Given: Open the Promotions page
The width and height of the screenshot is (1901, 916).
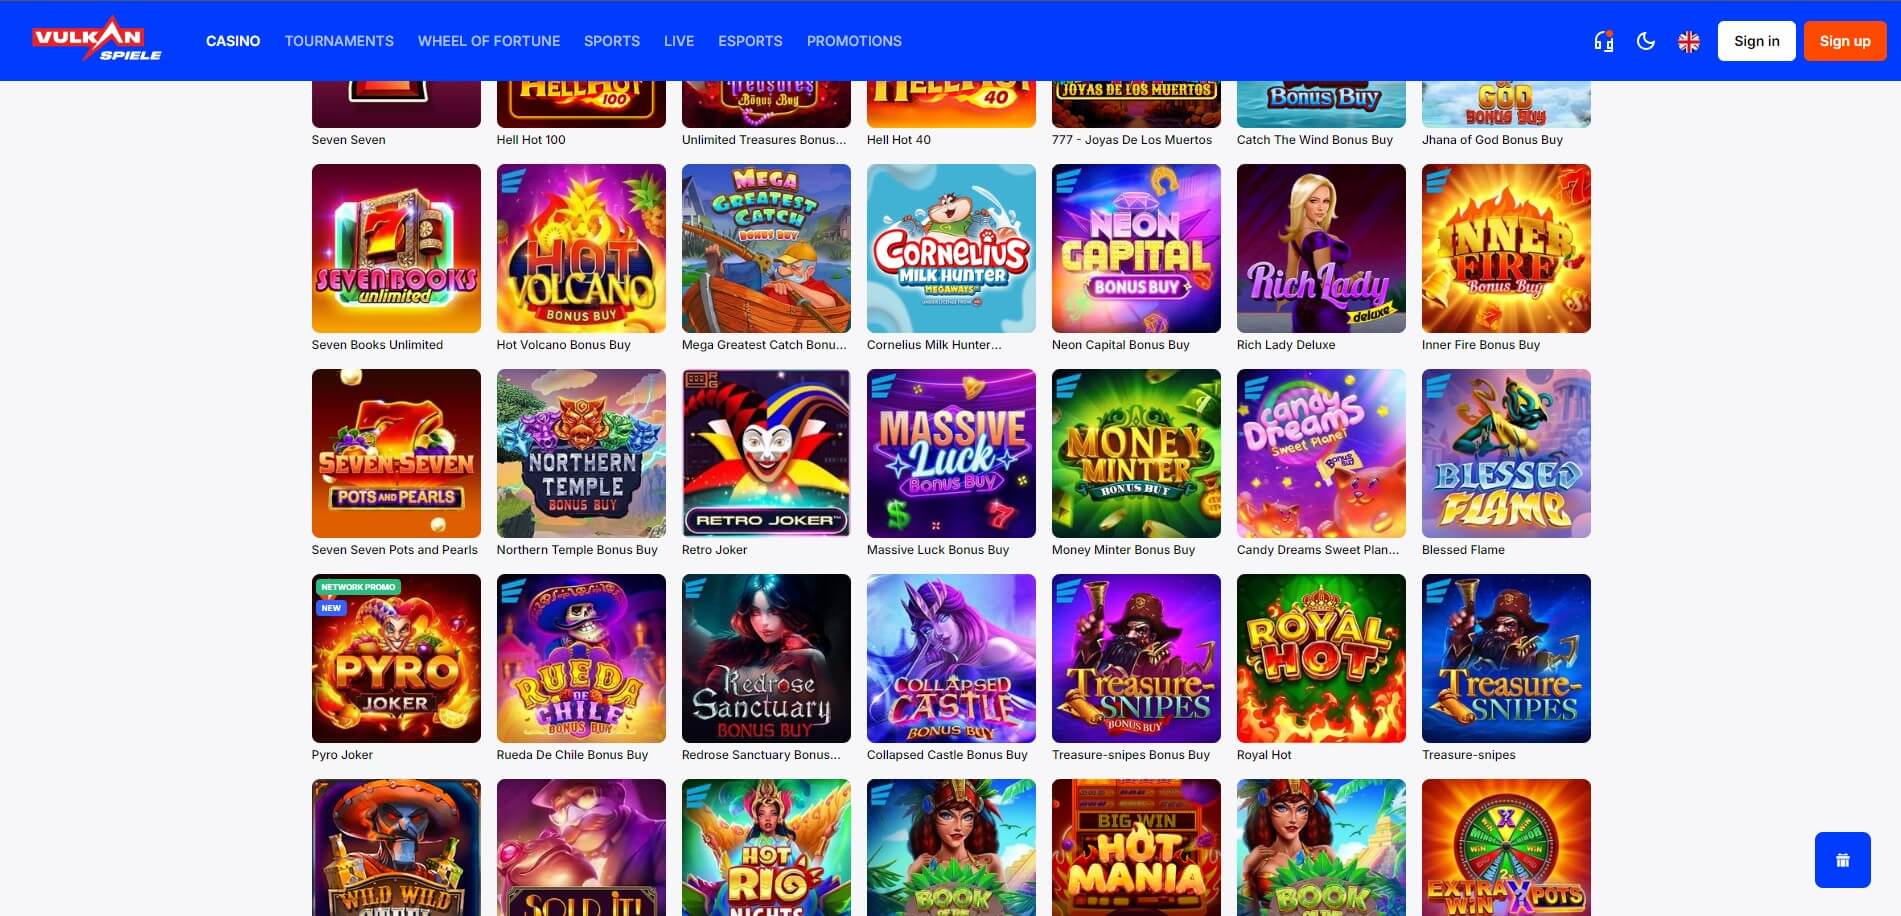Looking at the screenshot, I should (x=854, y=41).
